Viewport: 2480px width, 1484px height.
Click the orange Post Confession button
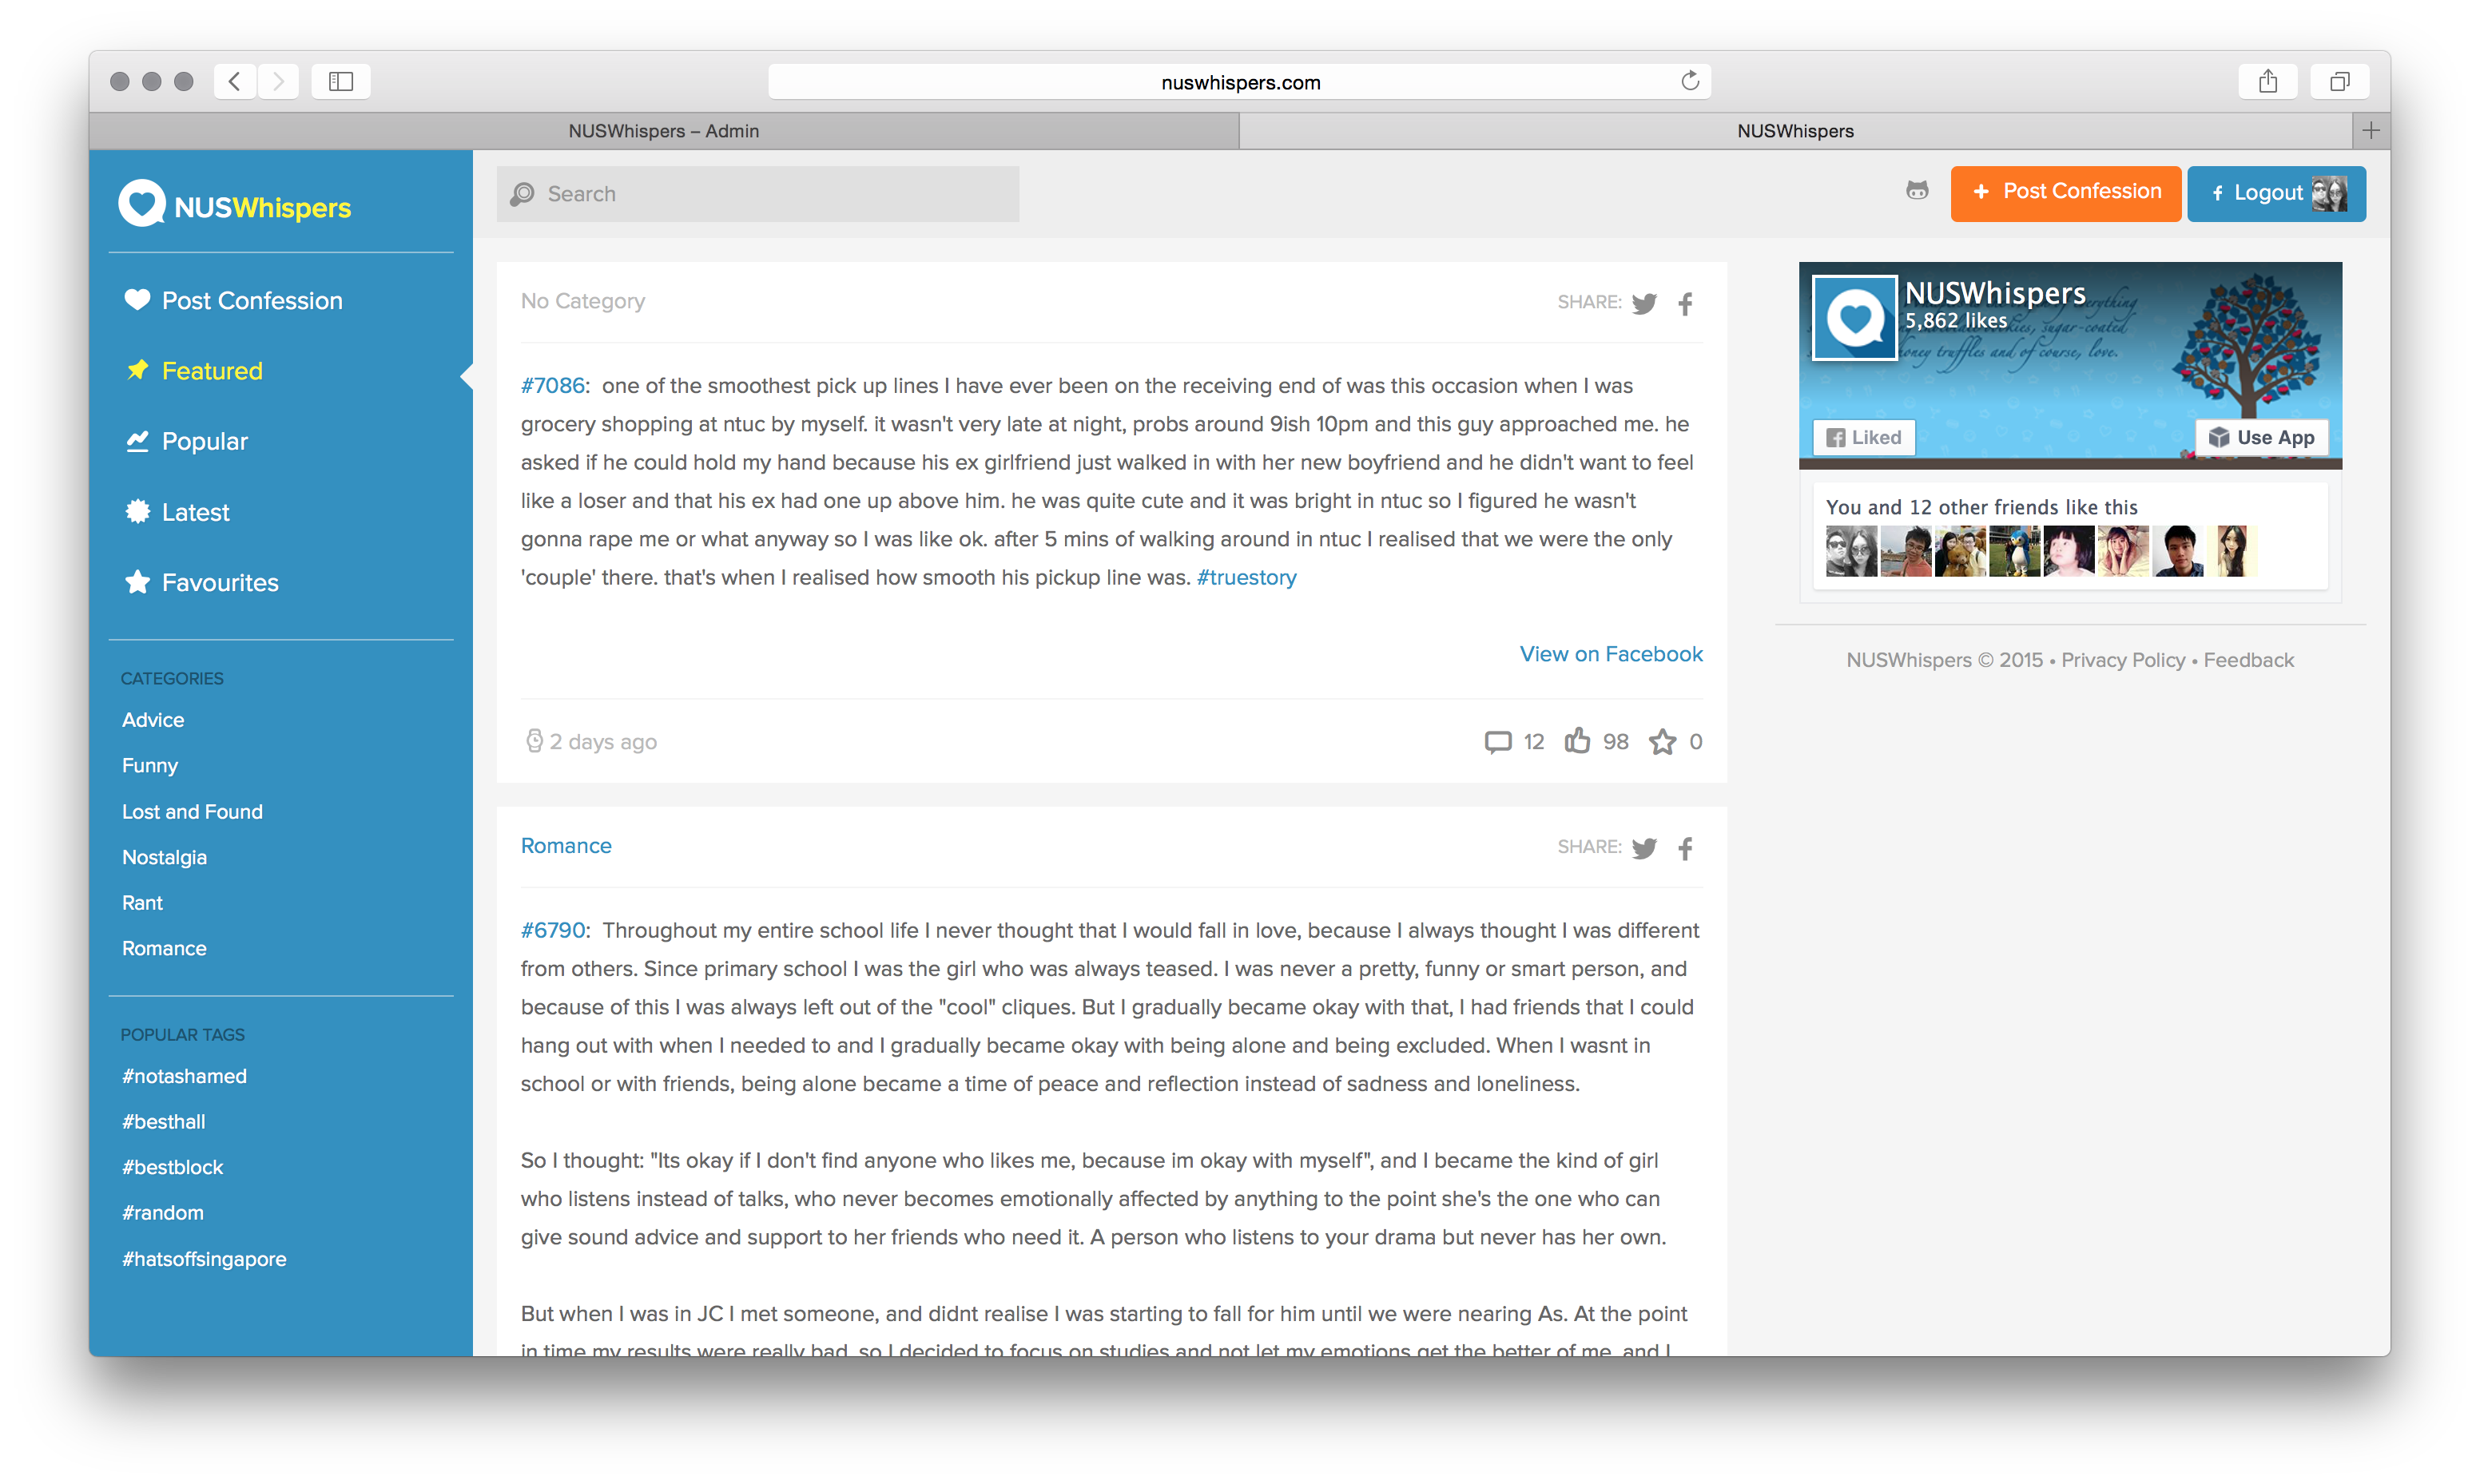(x=2063, y=192)
